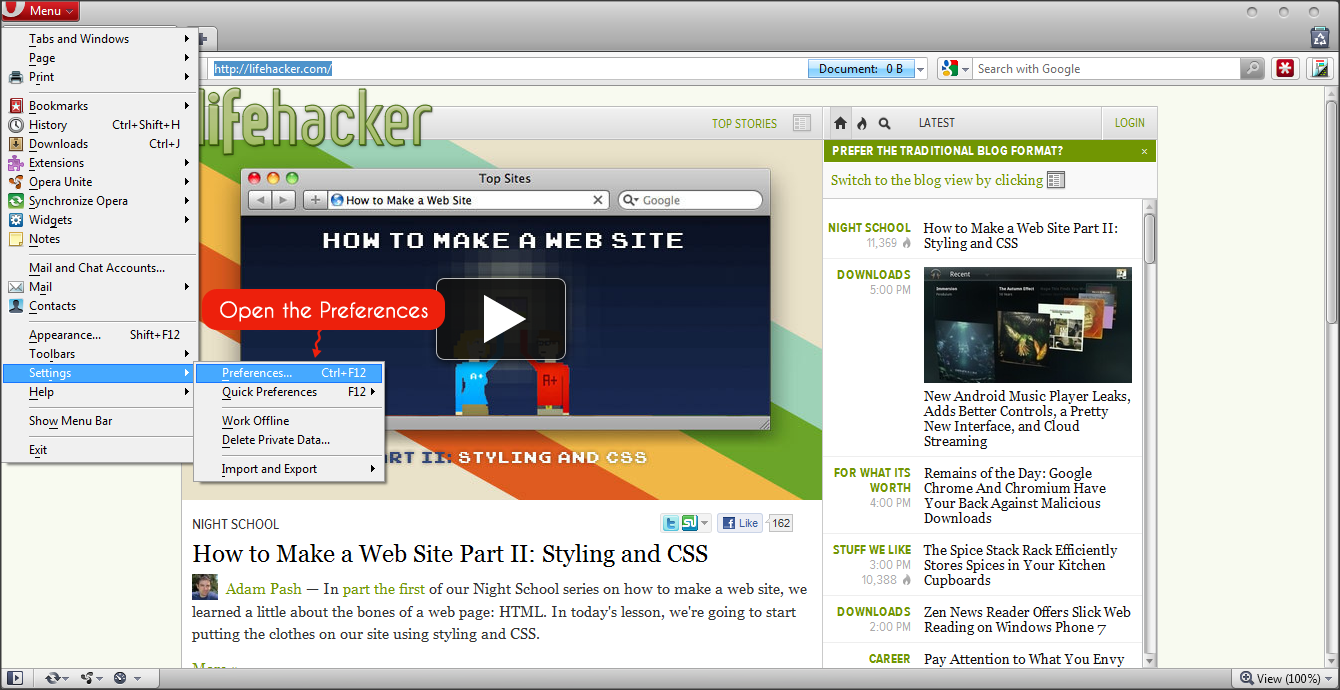Click the Print printer icon
Image resolution: width=1340 pixels, height=690 pixels.
tap(16, 77)
